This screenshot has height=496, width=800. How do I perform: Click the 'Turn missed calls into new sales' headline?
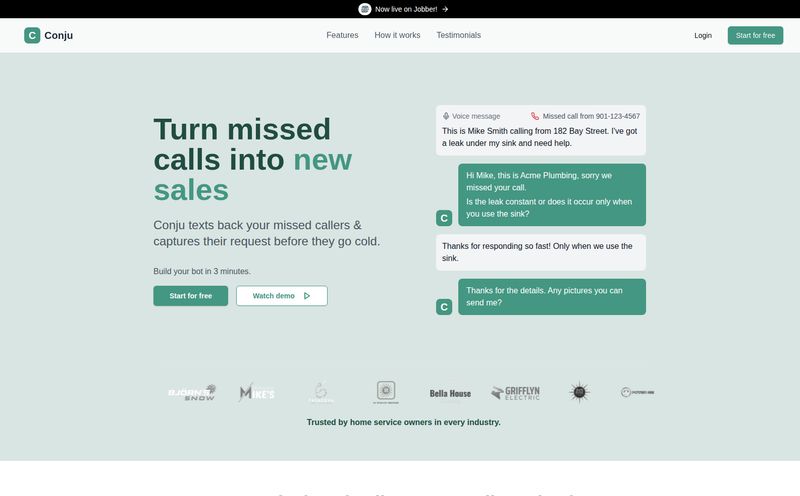tap(253, 160)
